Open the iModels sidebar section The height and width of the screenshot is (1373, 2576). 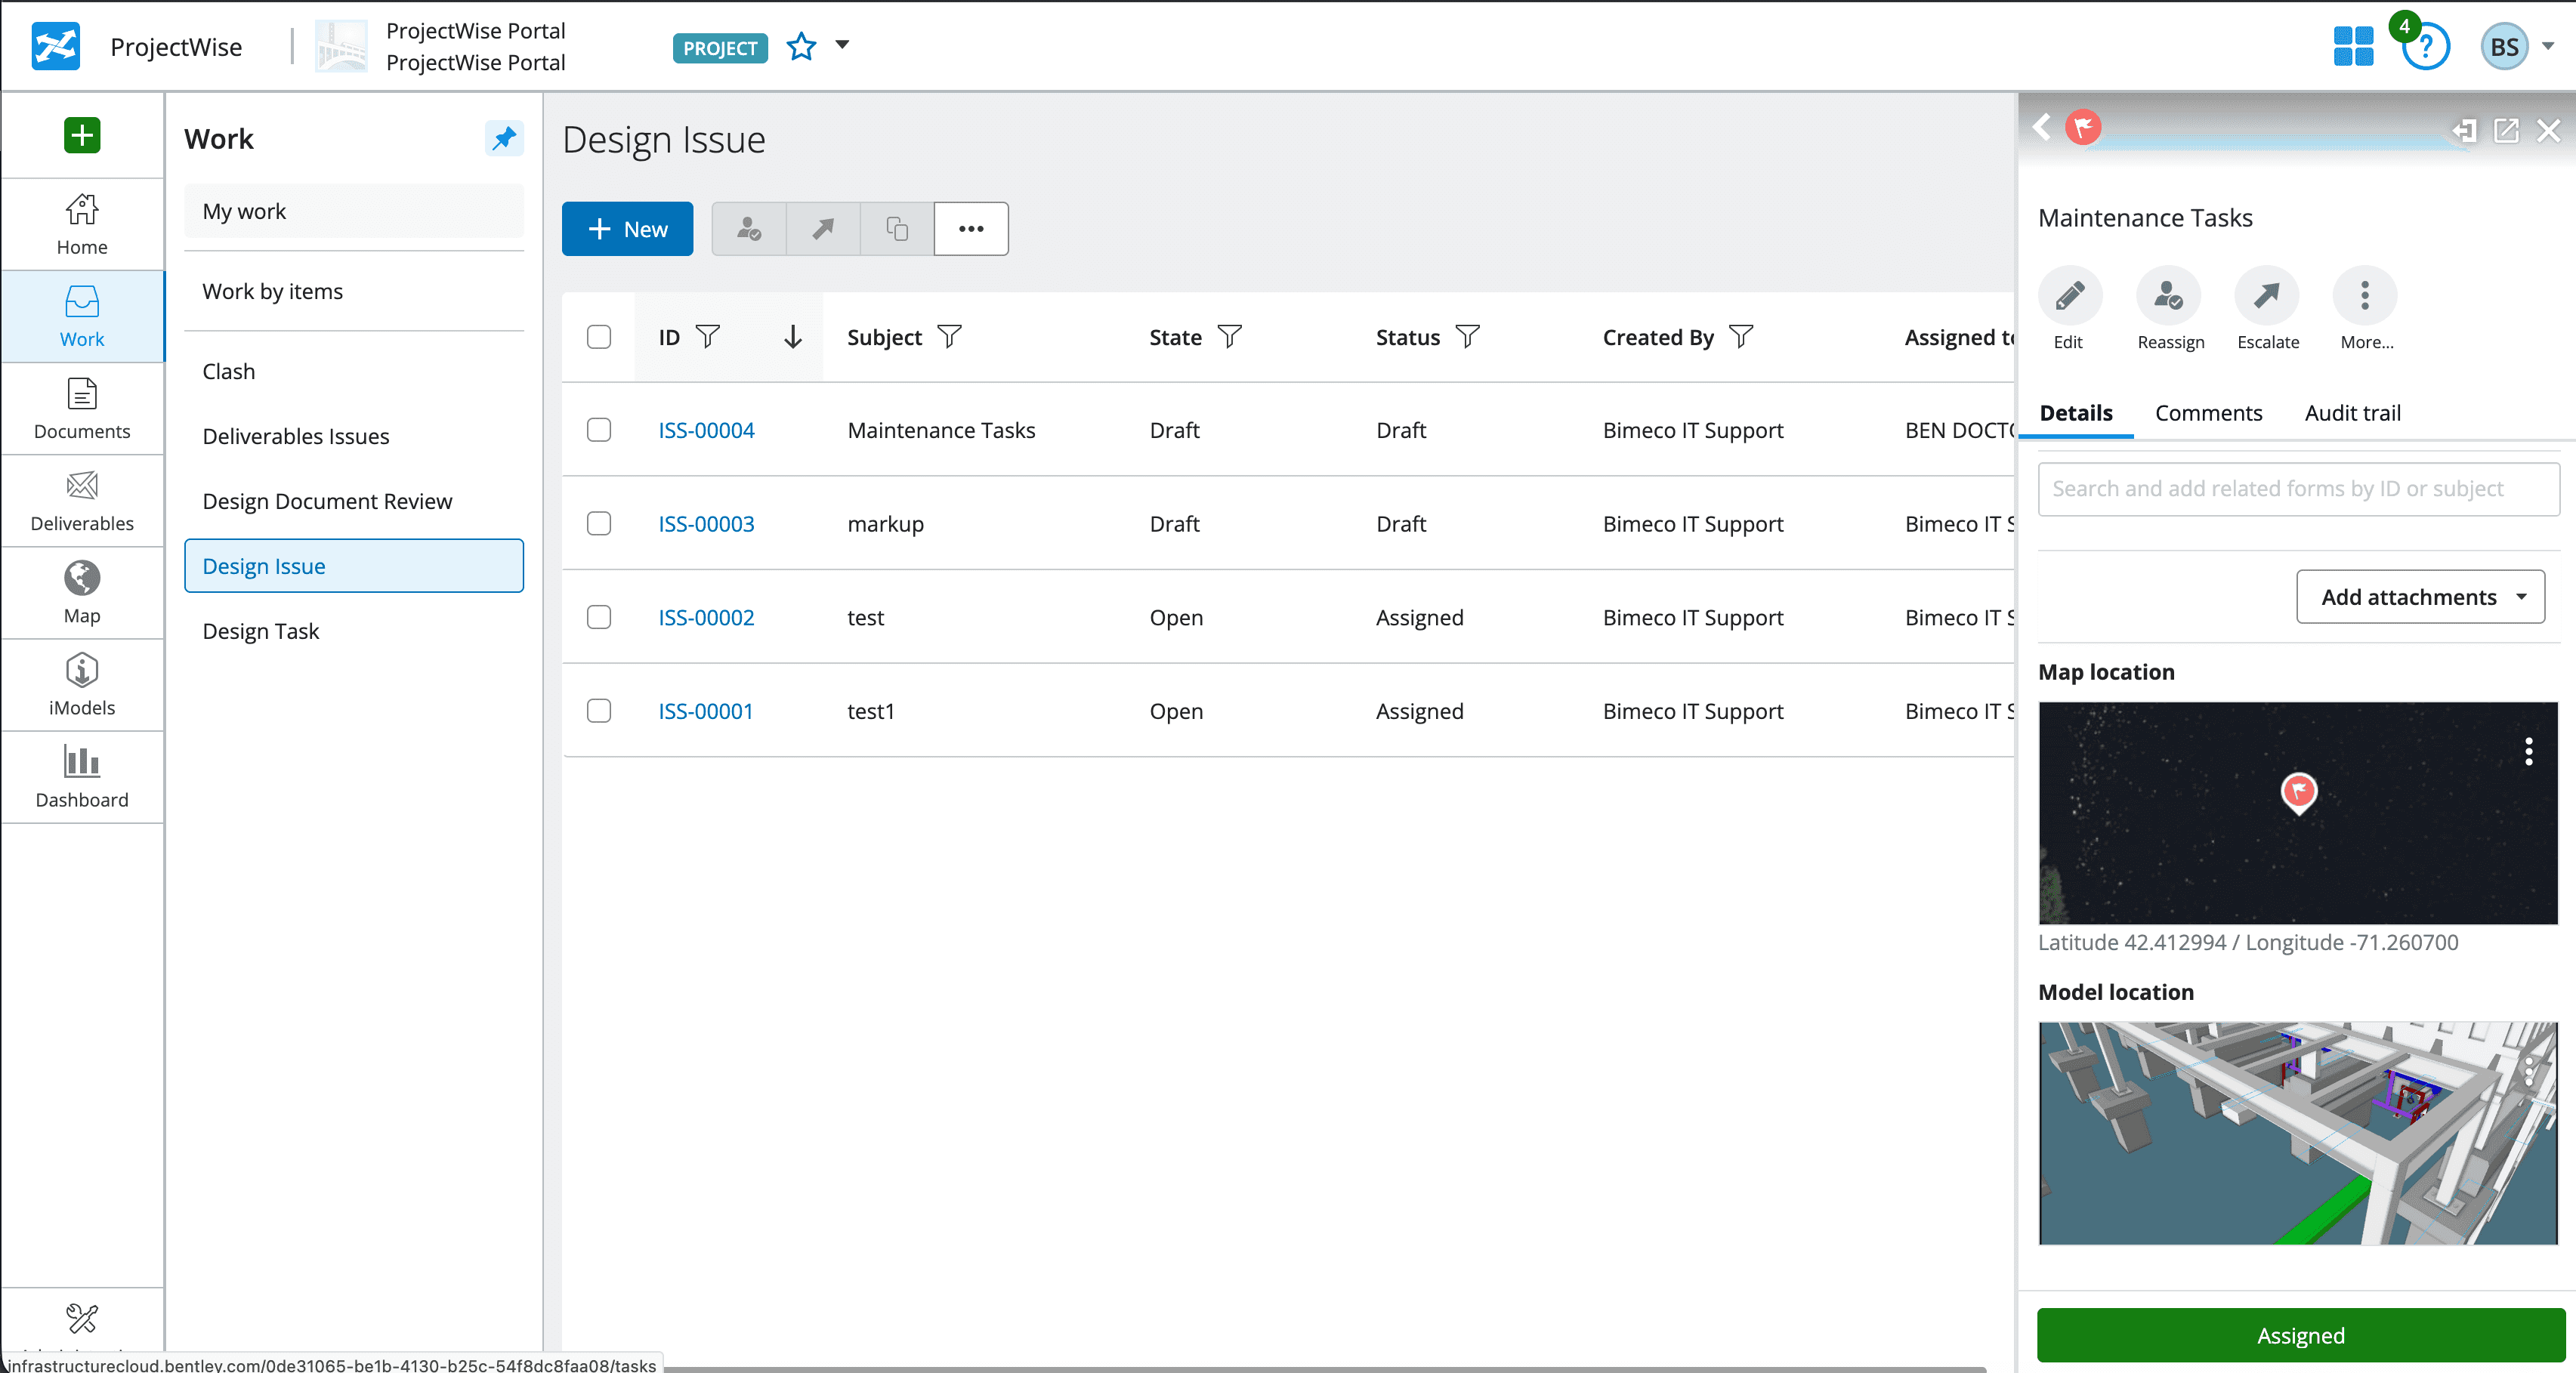tap(82, 685)
